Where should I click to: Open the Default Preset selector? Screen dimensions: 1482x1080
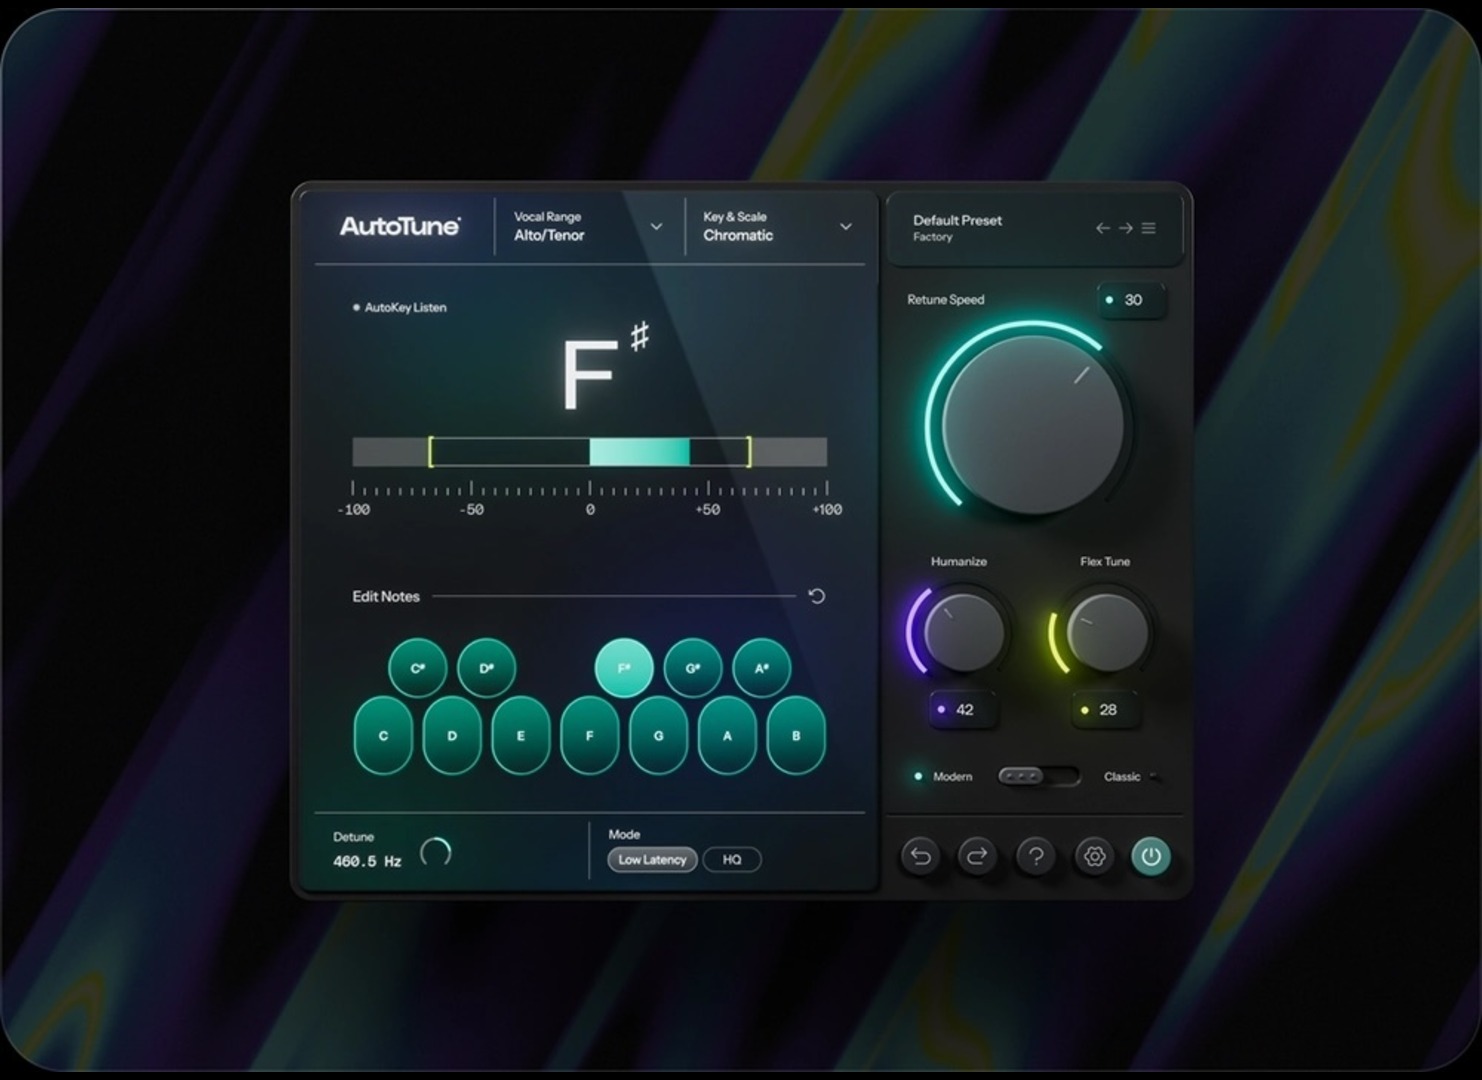pos(957,227)
